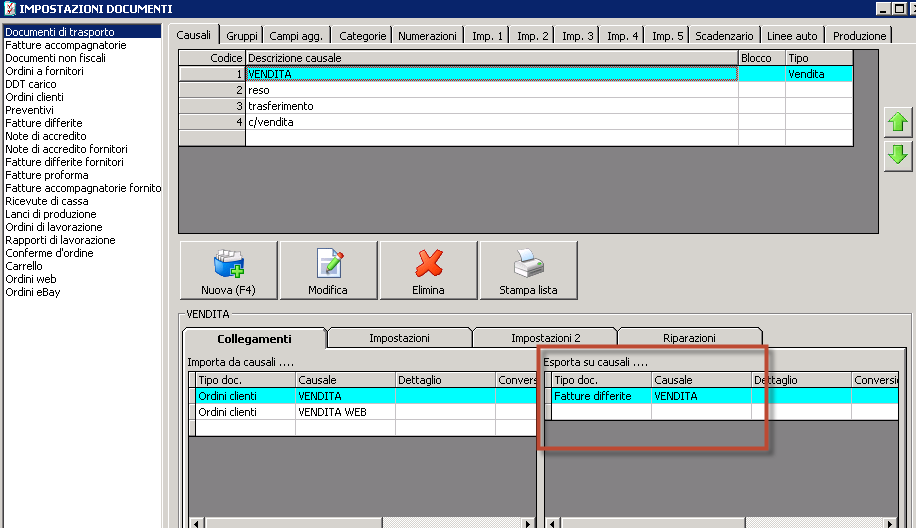Choose Fatture proforma
The height and width of the screenshot is (528, 916).
(82, 175)
